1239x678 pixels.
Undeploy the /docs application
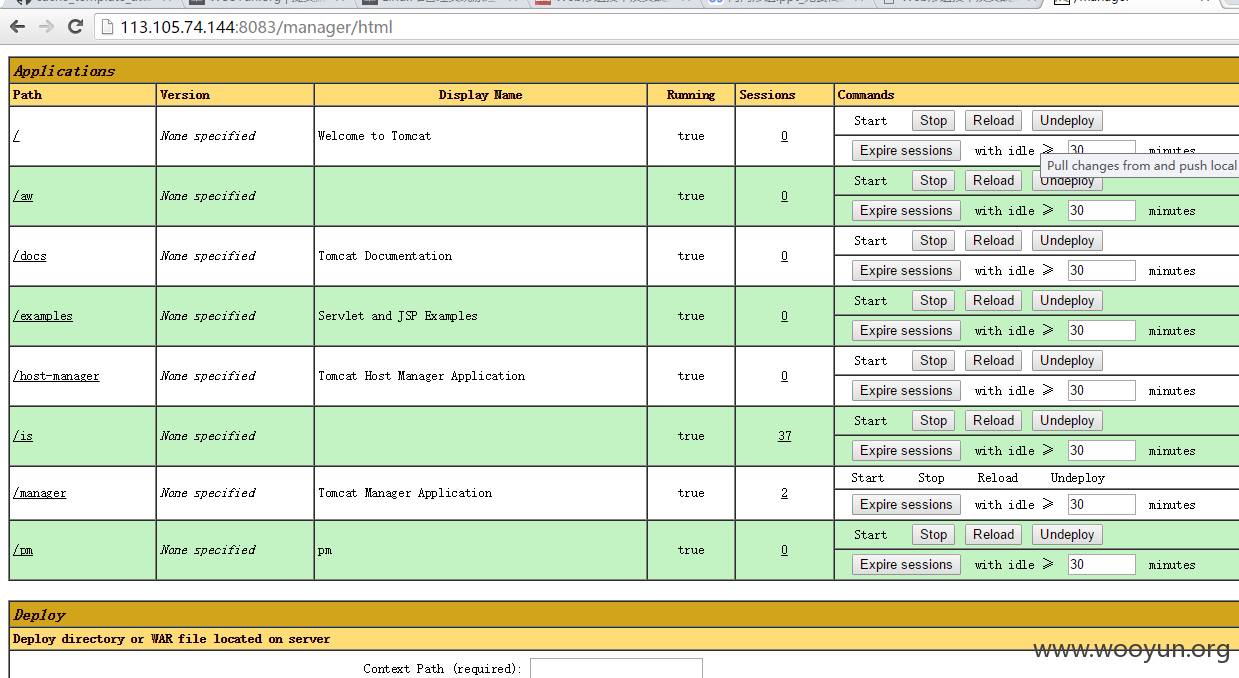[1067, 240]
